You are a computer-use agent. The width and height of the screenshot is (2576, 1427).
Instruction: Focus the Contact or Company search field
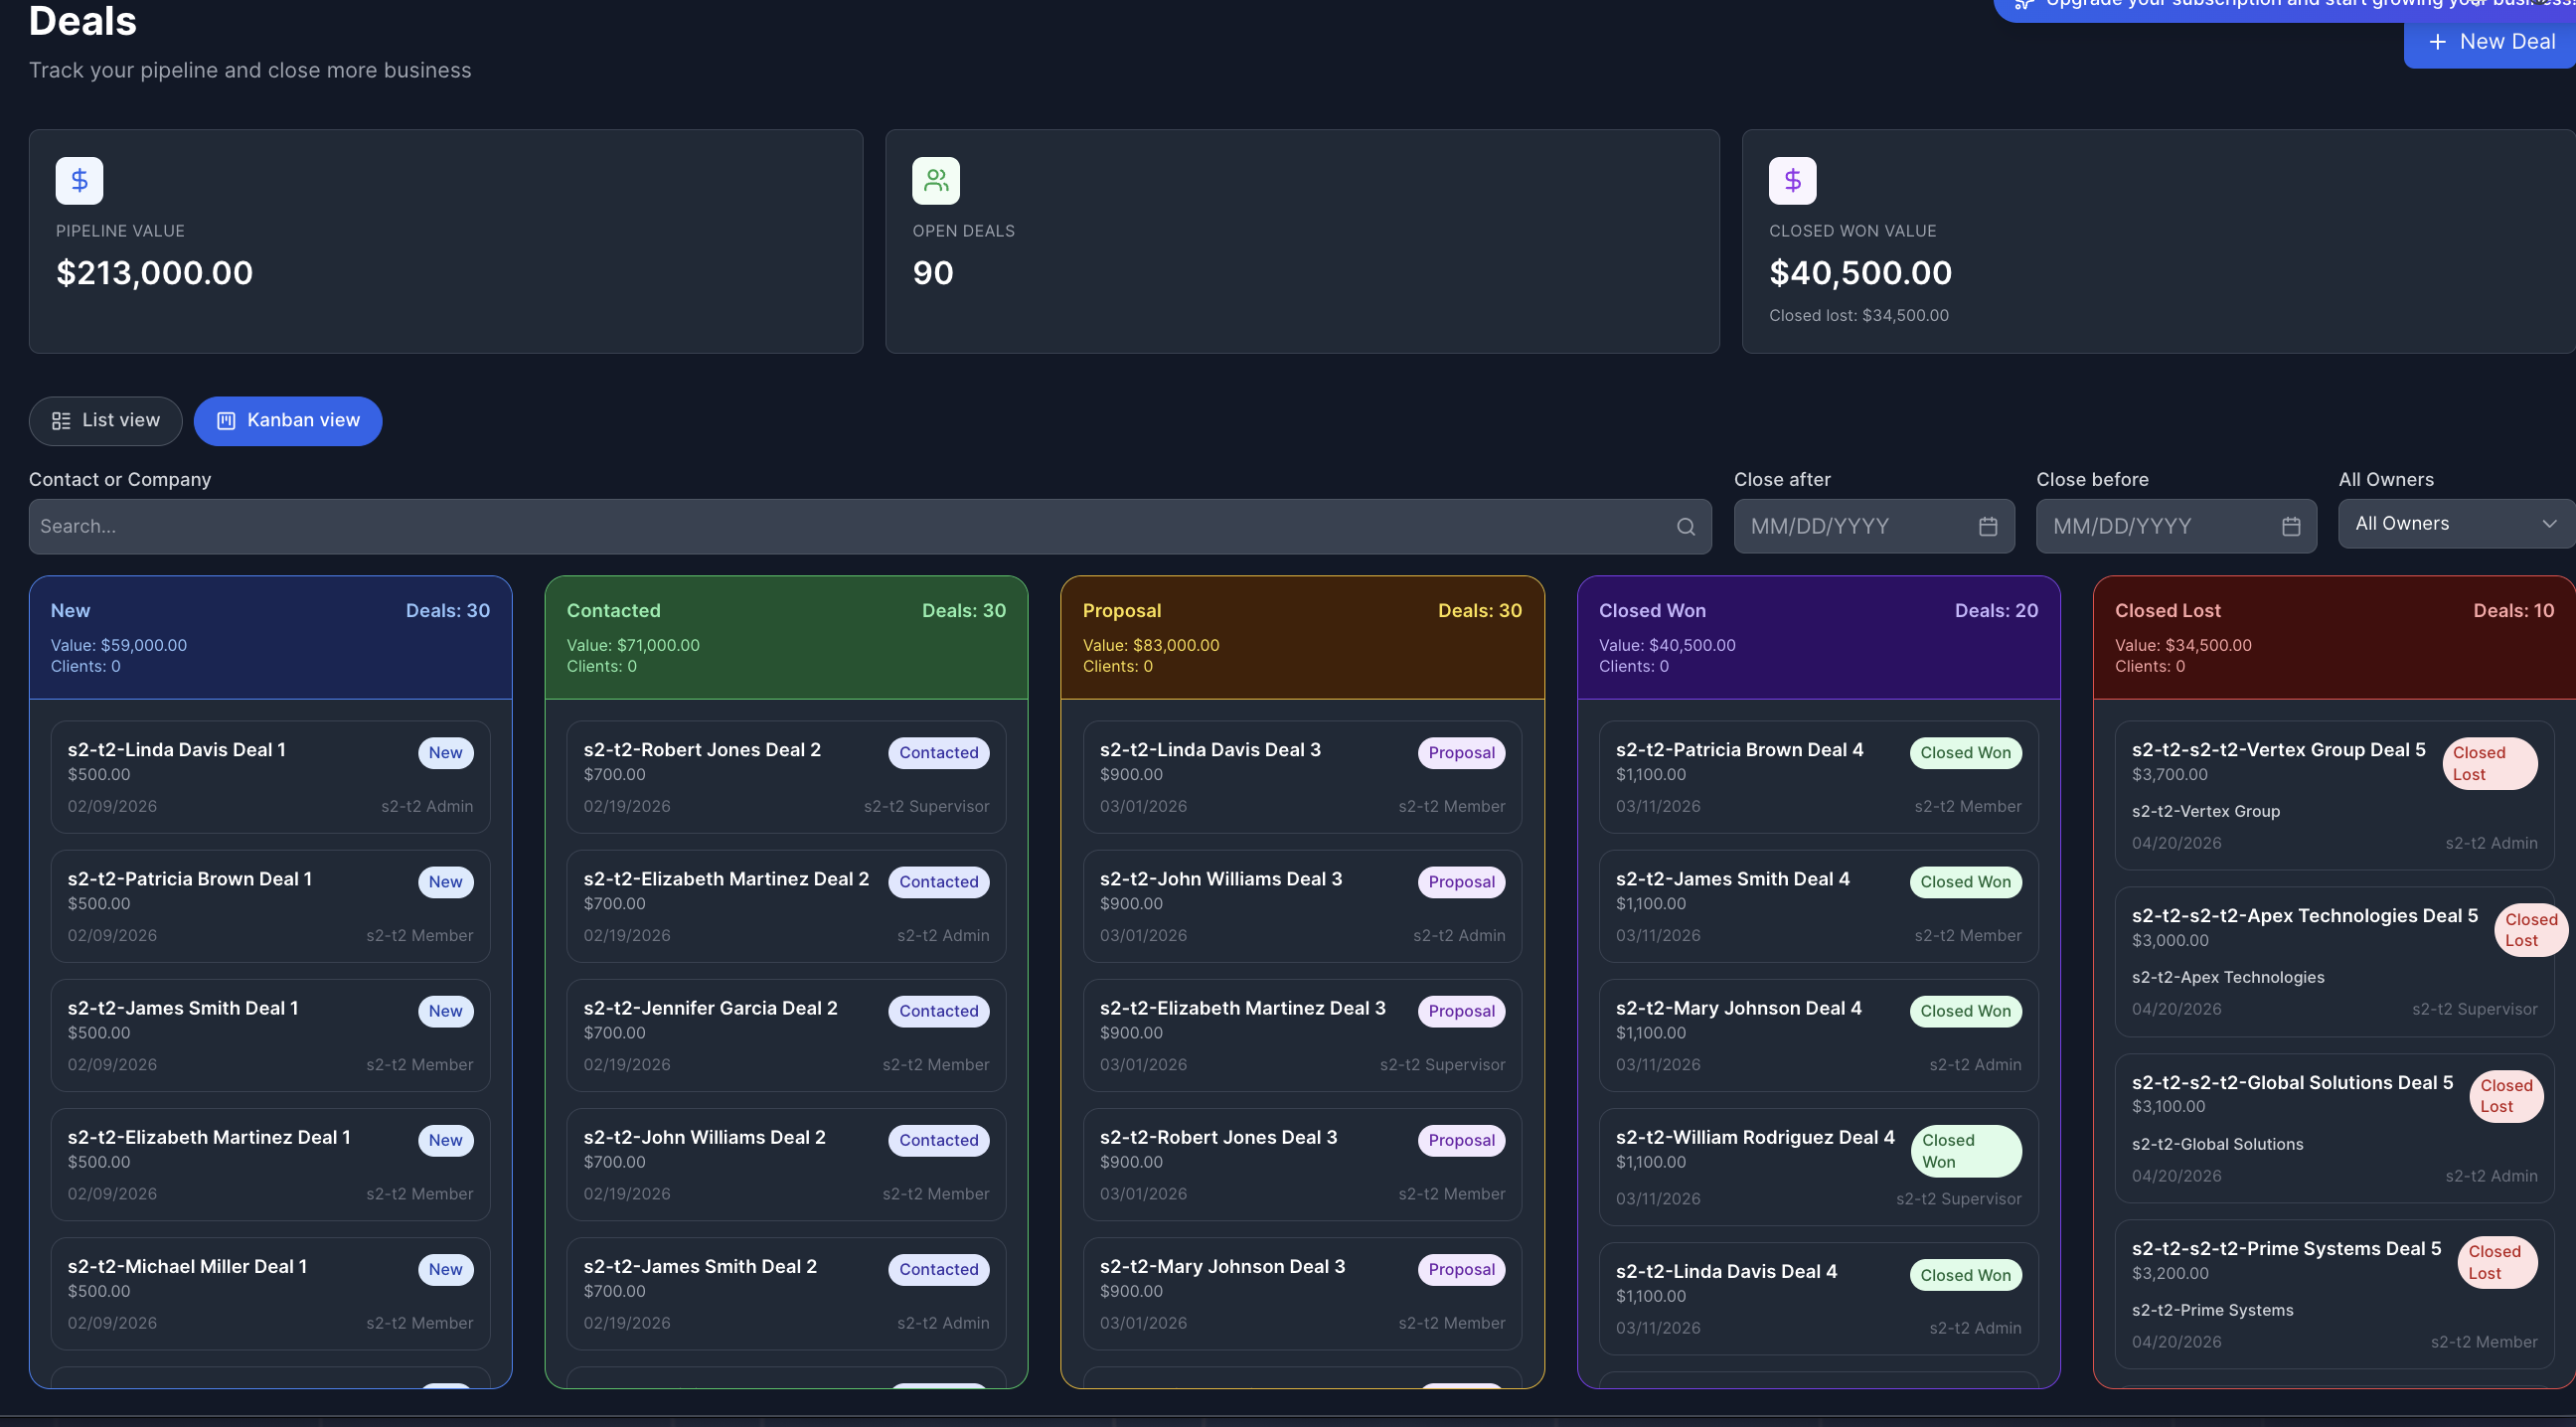tap(850, 527)
